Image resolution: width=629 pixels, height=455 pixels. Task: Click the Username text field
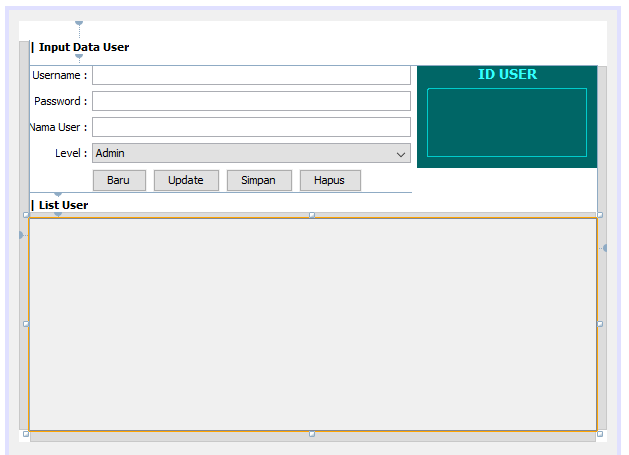coord(251,75)
